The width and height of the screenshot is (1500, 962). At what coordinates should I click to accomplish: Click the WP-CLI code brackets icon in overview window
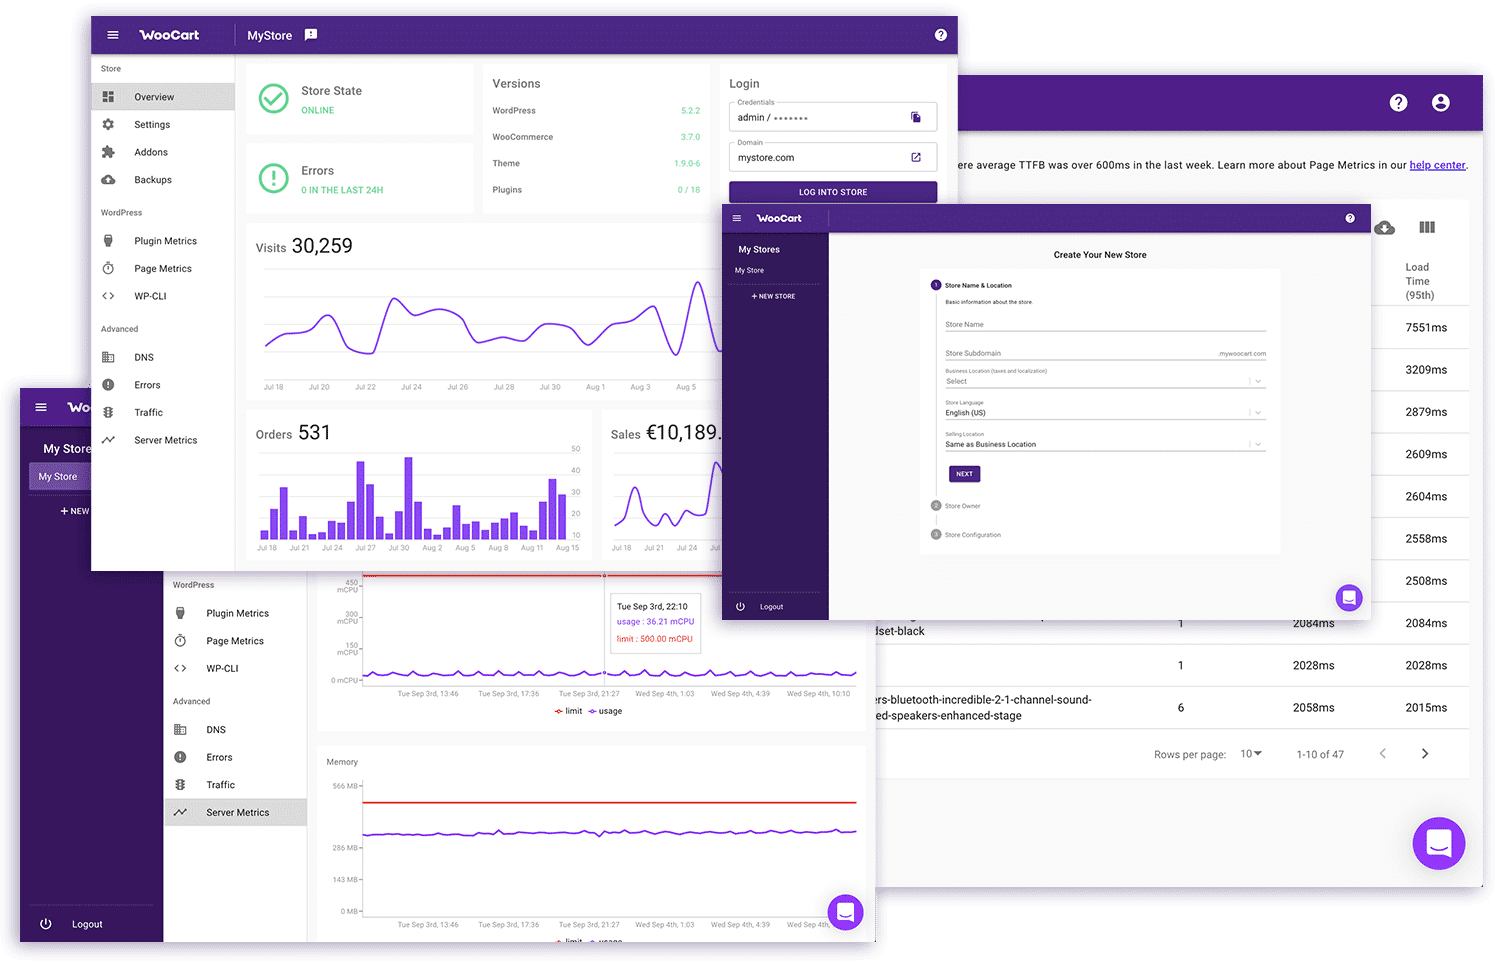[108, 296]
